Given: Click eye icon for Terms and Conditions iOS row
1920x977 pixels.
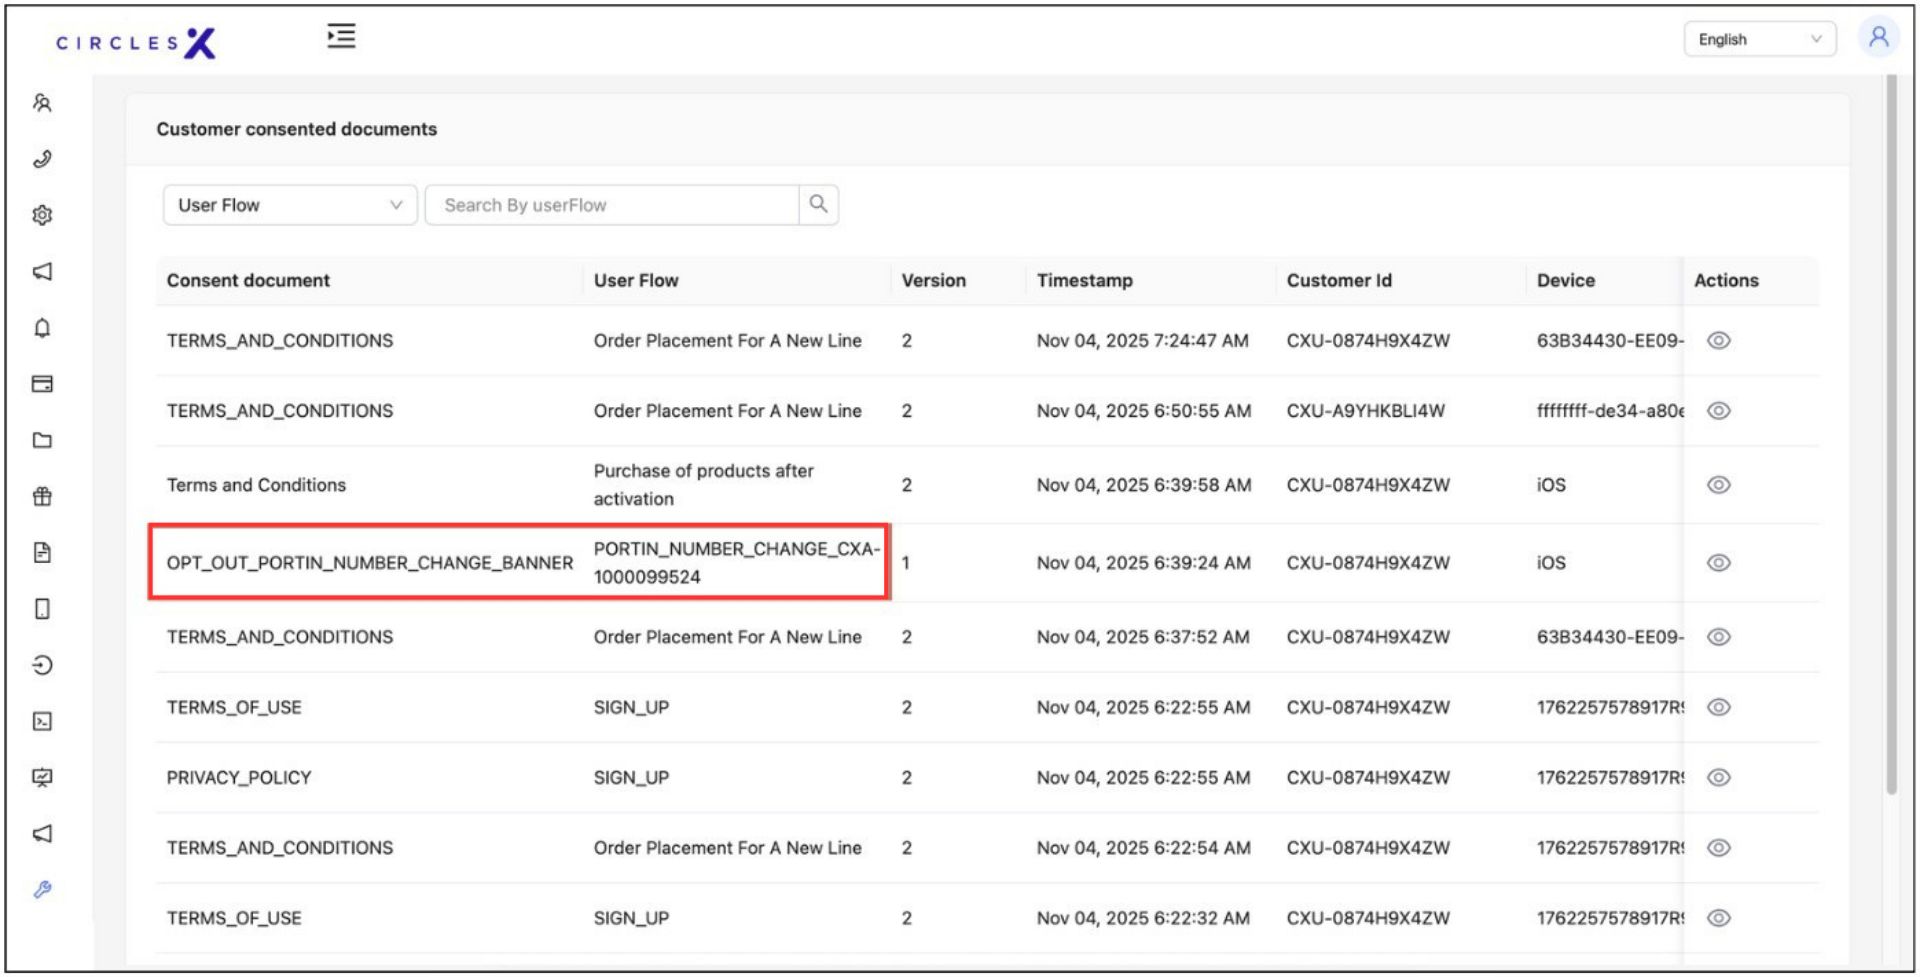Looking at the screenshot, I should [x=1718, y=485].
